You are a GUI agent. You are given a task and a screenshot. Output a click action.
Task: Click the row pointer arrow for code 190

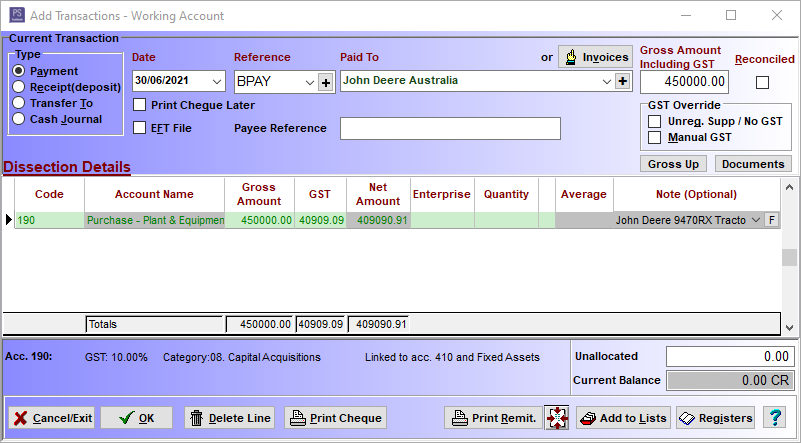click(8, 220)
